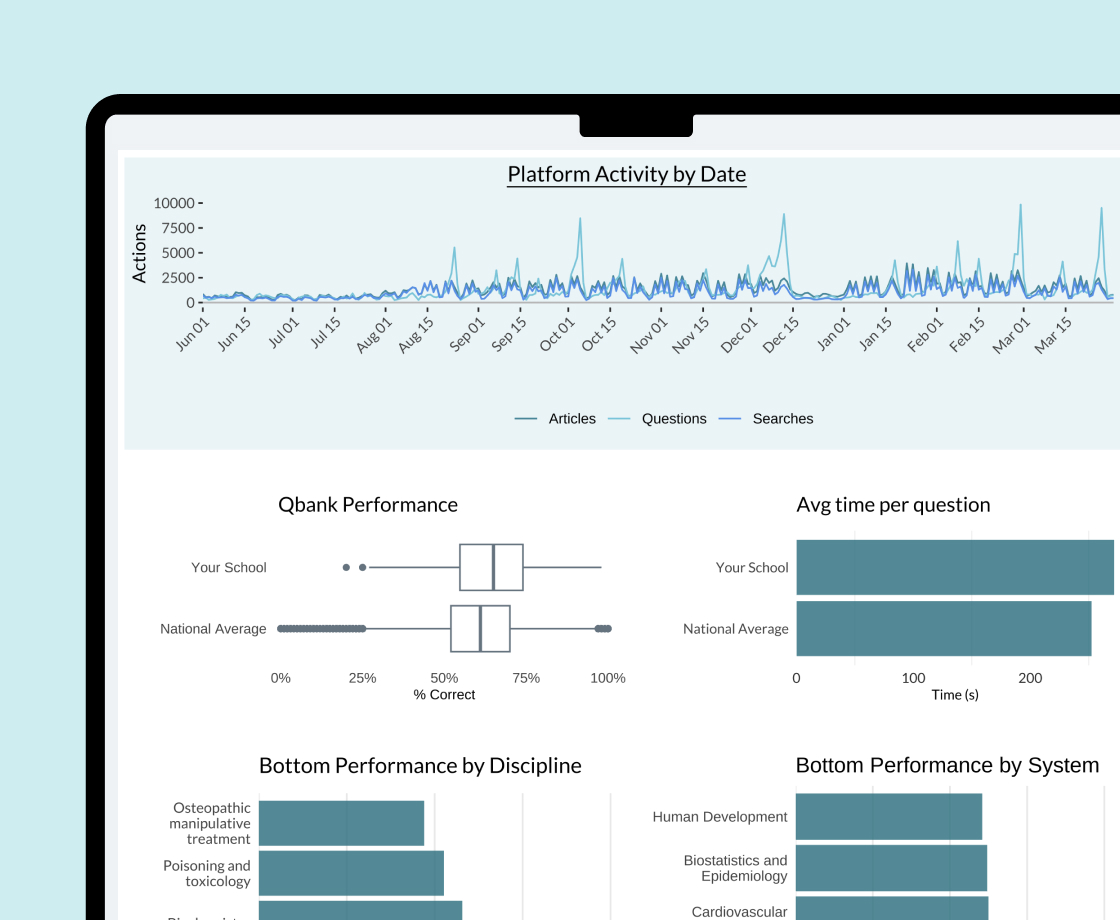1120x920 pixels.
Task: Select the Poisoning and toxicology bar
Action: click(351, 873)
